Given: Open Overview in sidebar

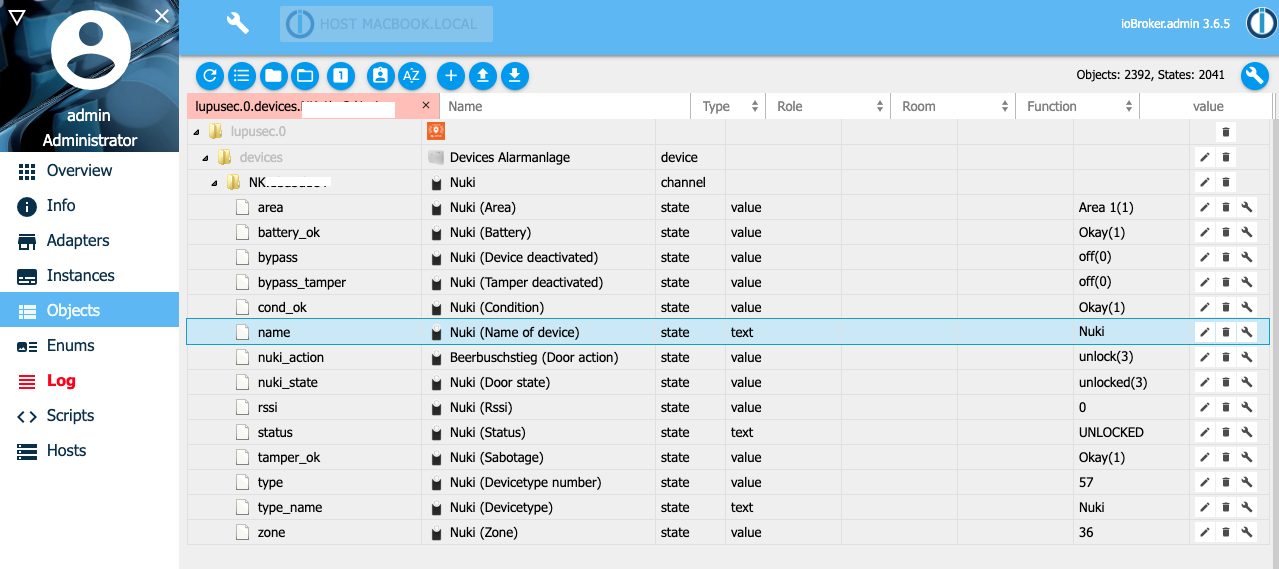Looking at the screenshot, I should tap(89, 170).
